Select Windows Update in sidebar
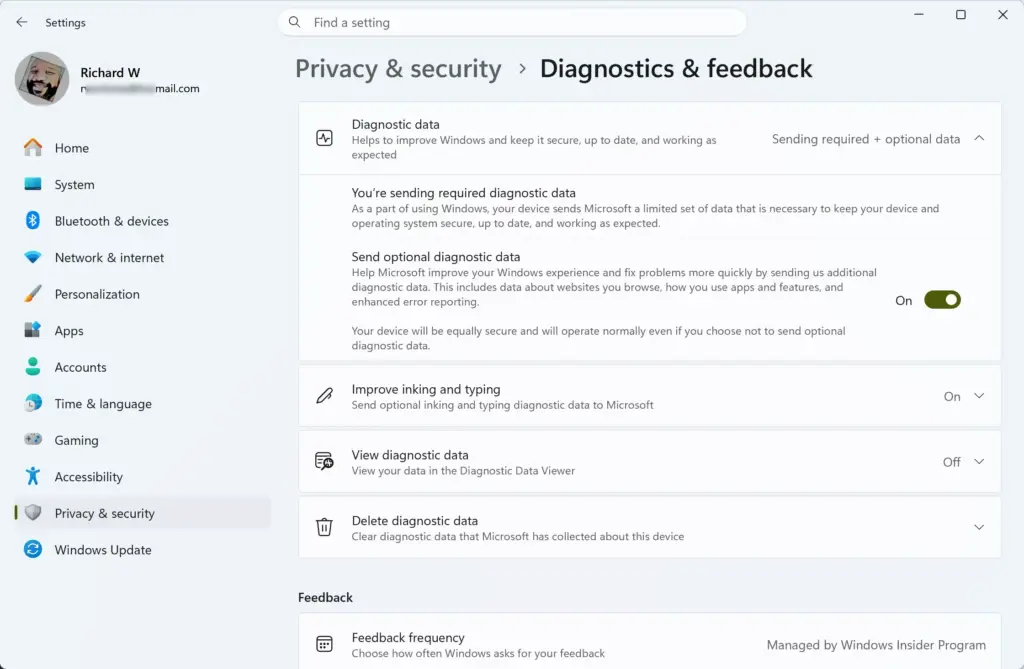The height and width of the screenshot is (669, 1024). pos(142,550)
